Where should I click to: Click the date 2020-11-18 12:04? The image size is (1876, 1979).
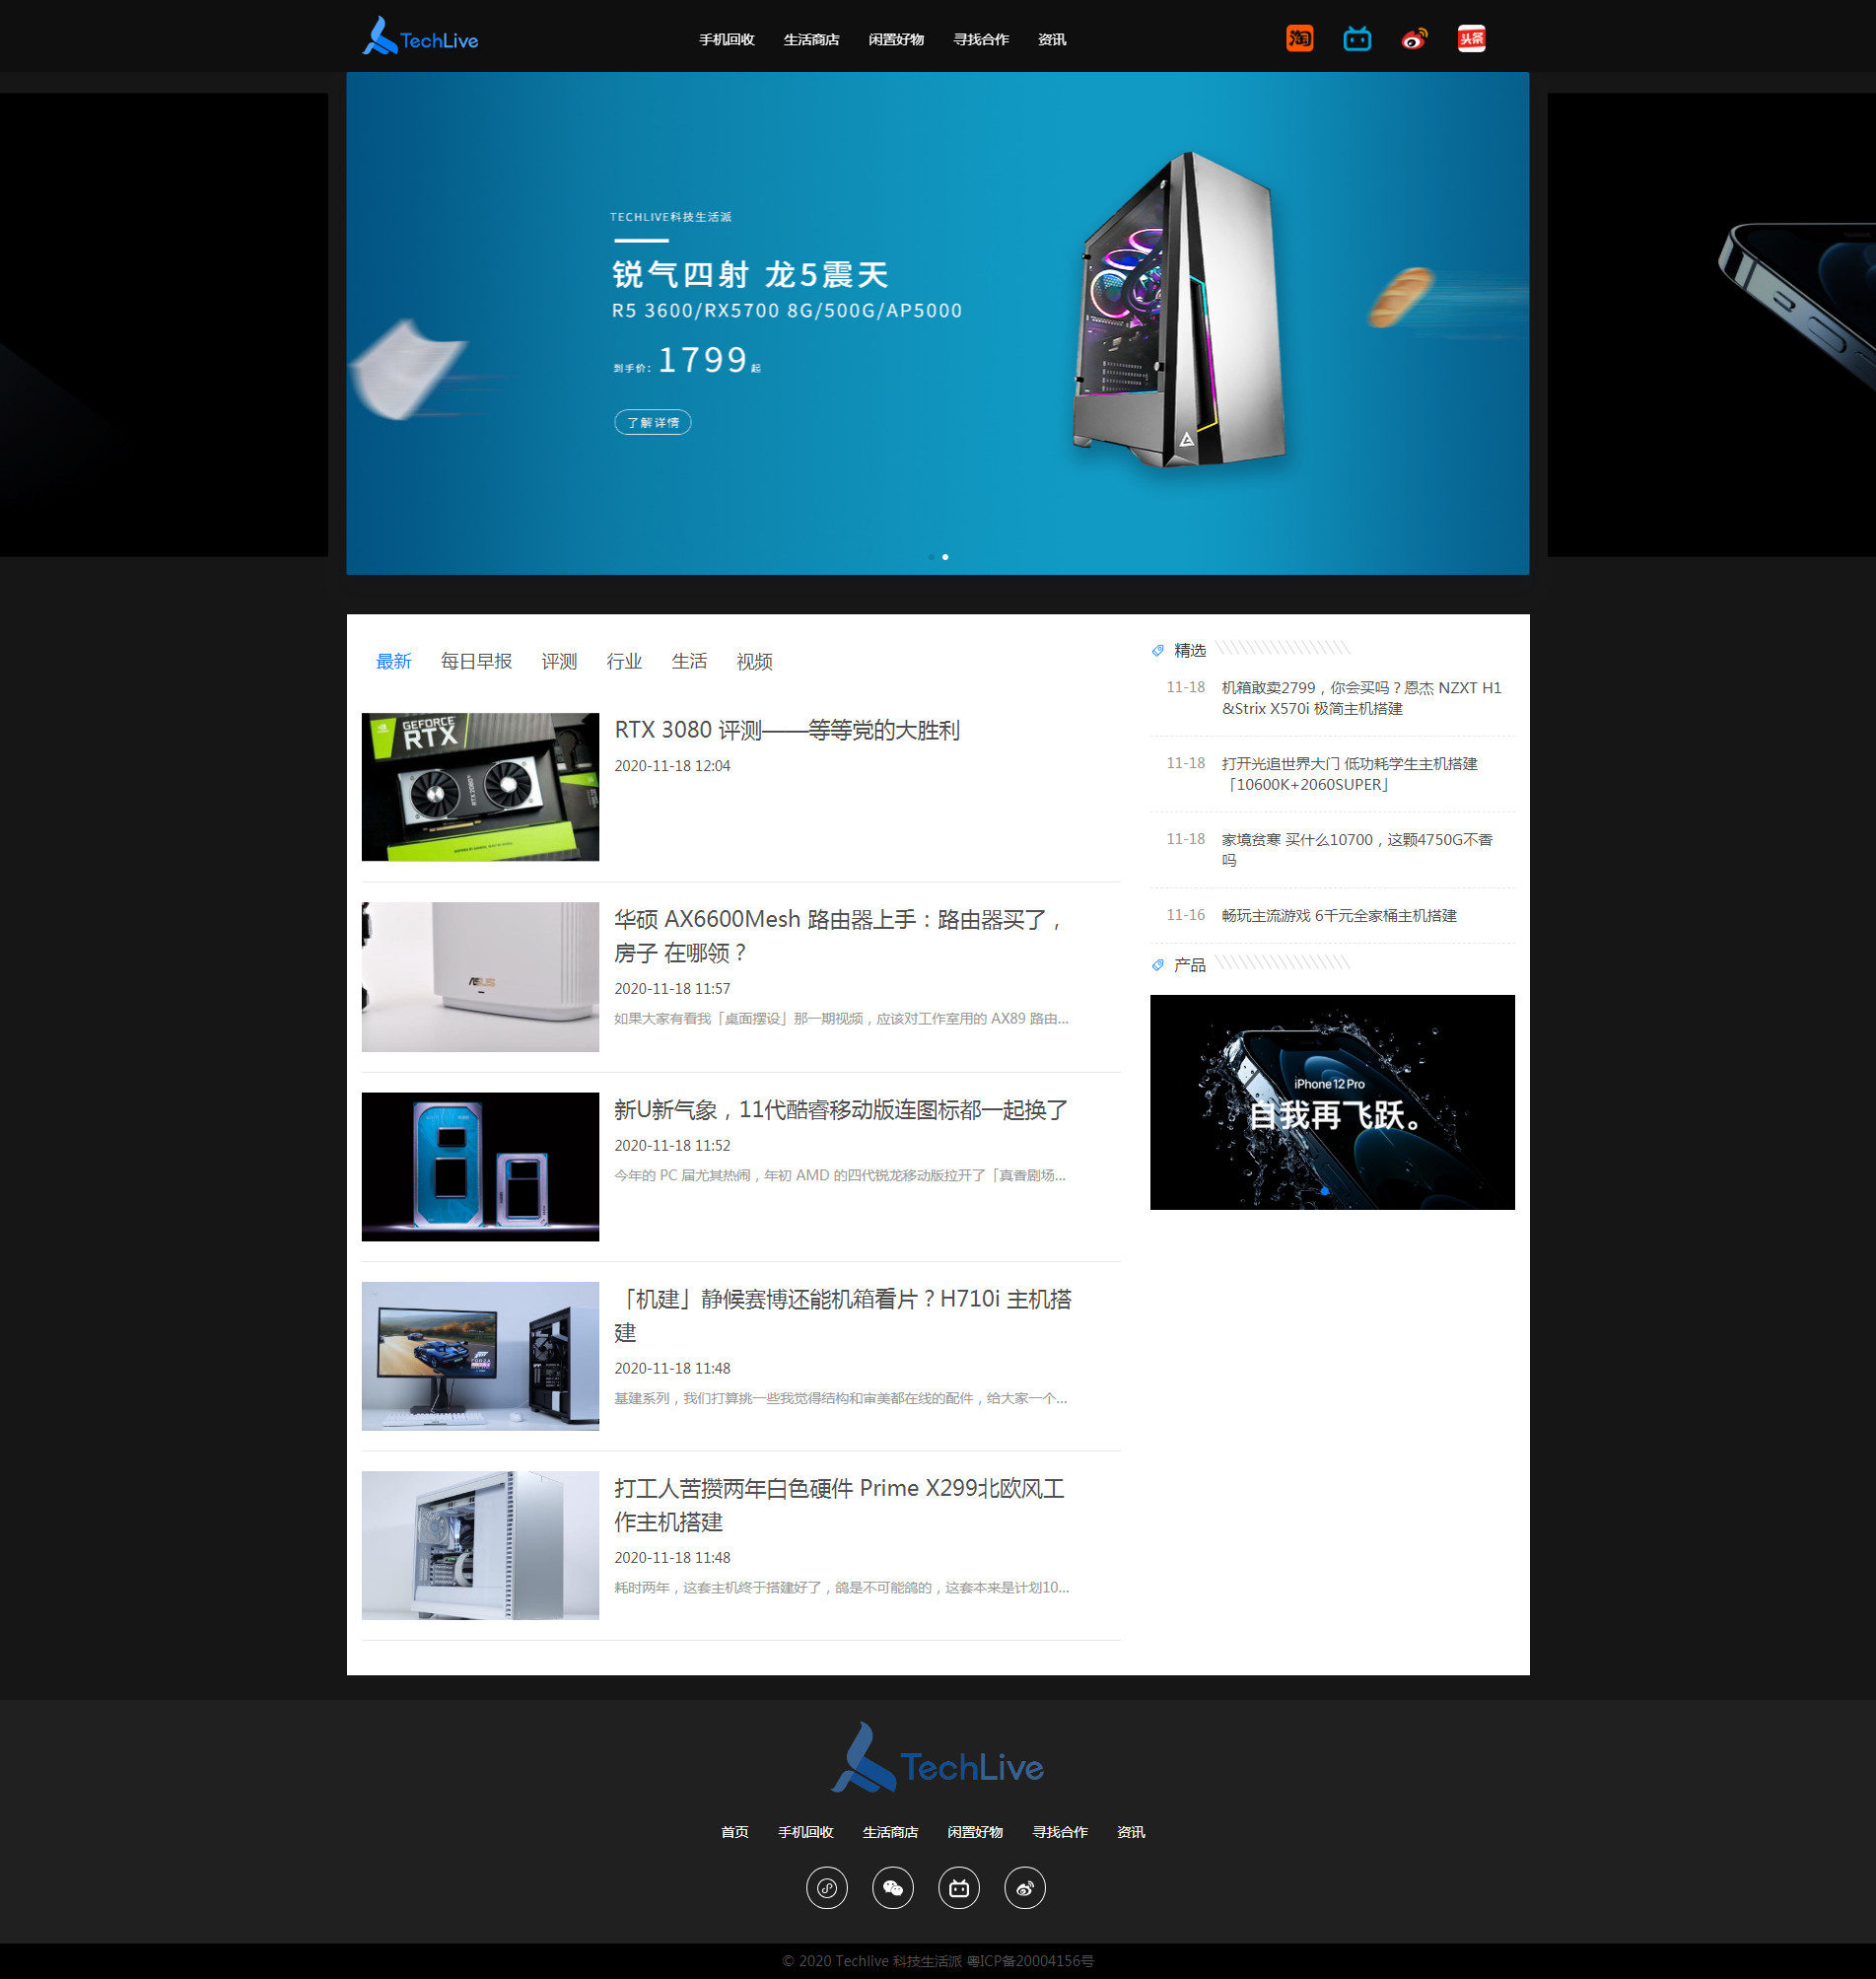[672, 766]
